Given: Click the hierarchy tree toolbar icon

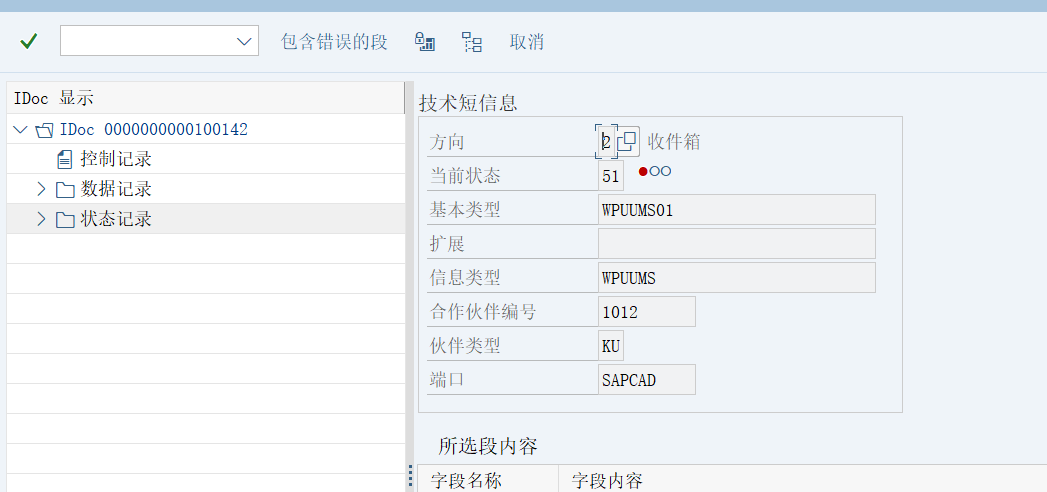Looking at the screenshot, I should point(472,42).
